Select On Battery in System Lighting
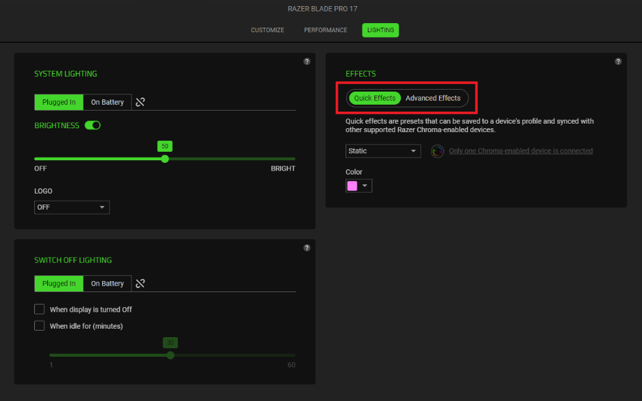 pos(107,102)
